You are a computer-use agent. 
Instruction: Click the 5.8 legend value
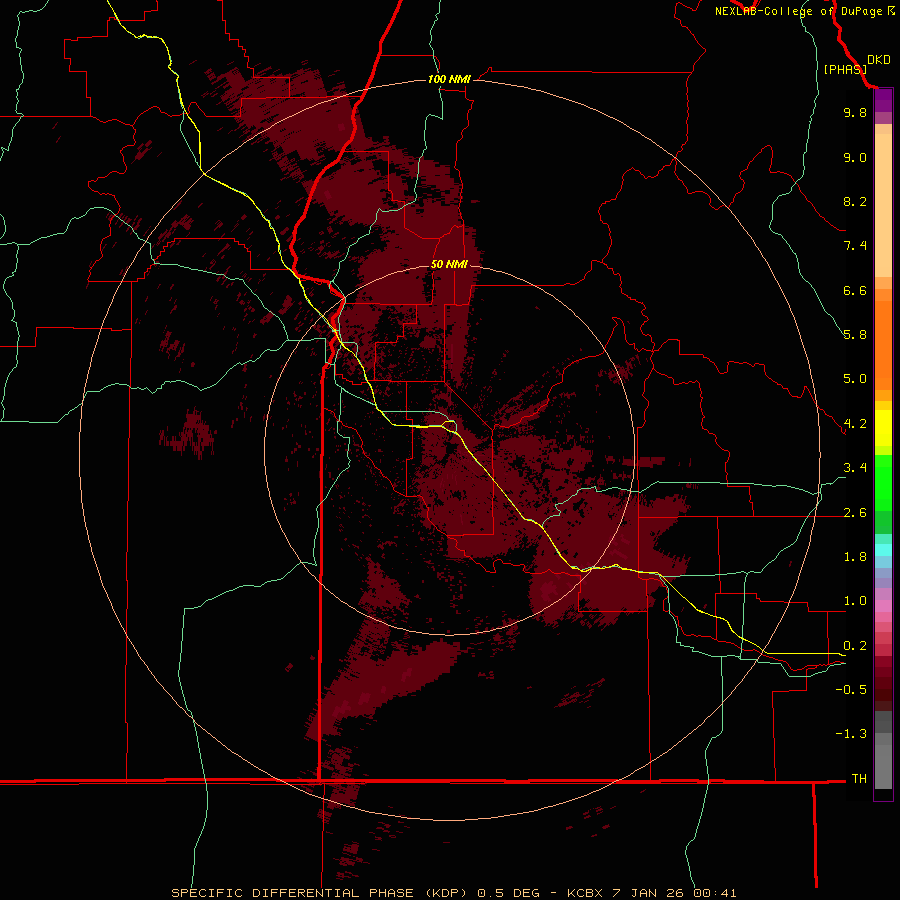[855, 335]
